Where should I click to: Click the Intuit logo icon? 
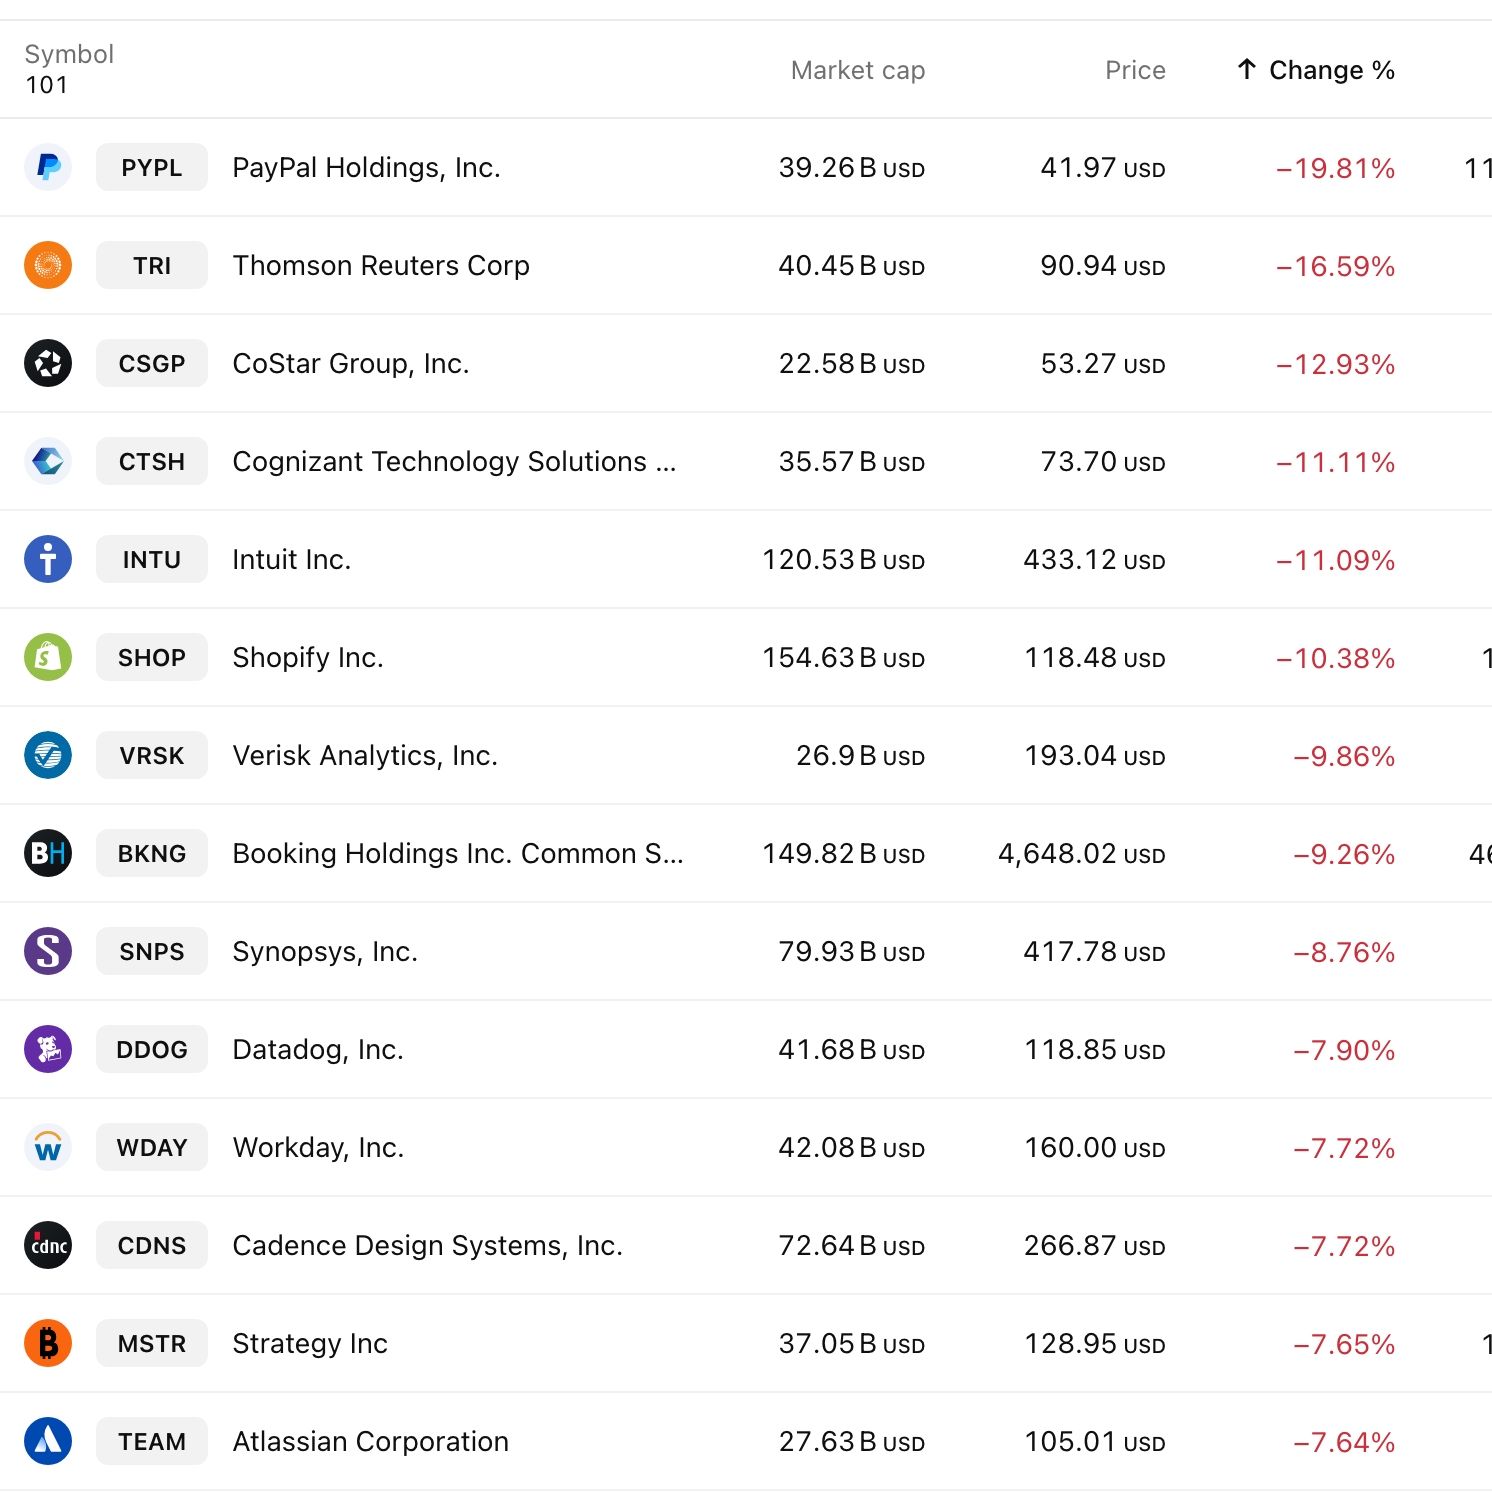click(x=47, y=559)
